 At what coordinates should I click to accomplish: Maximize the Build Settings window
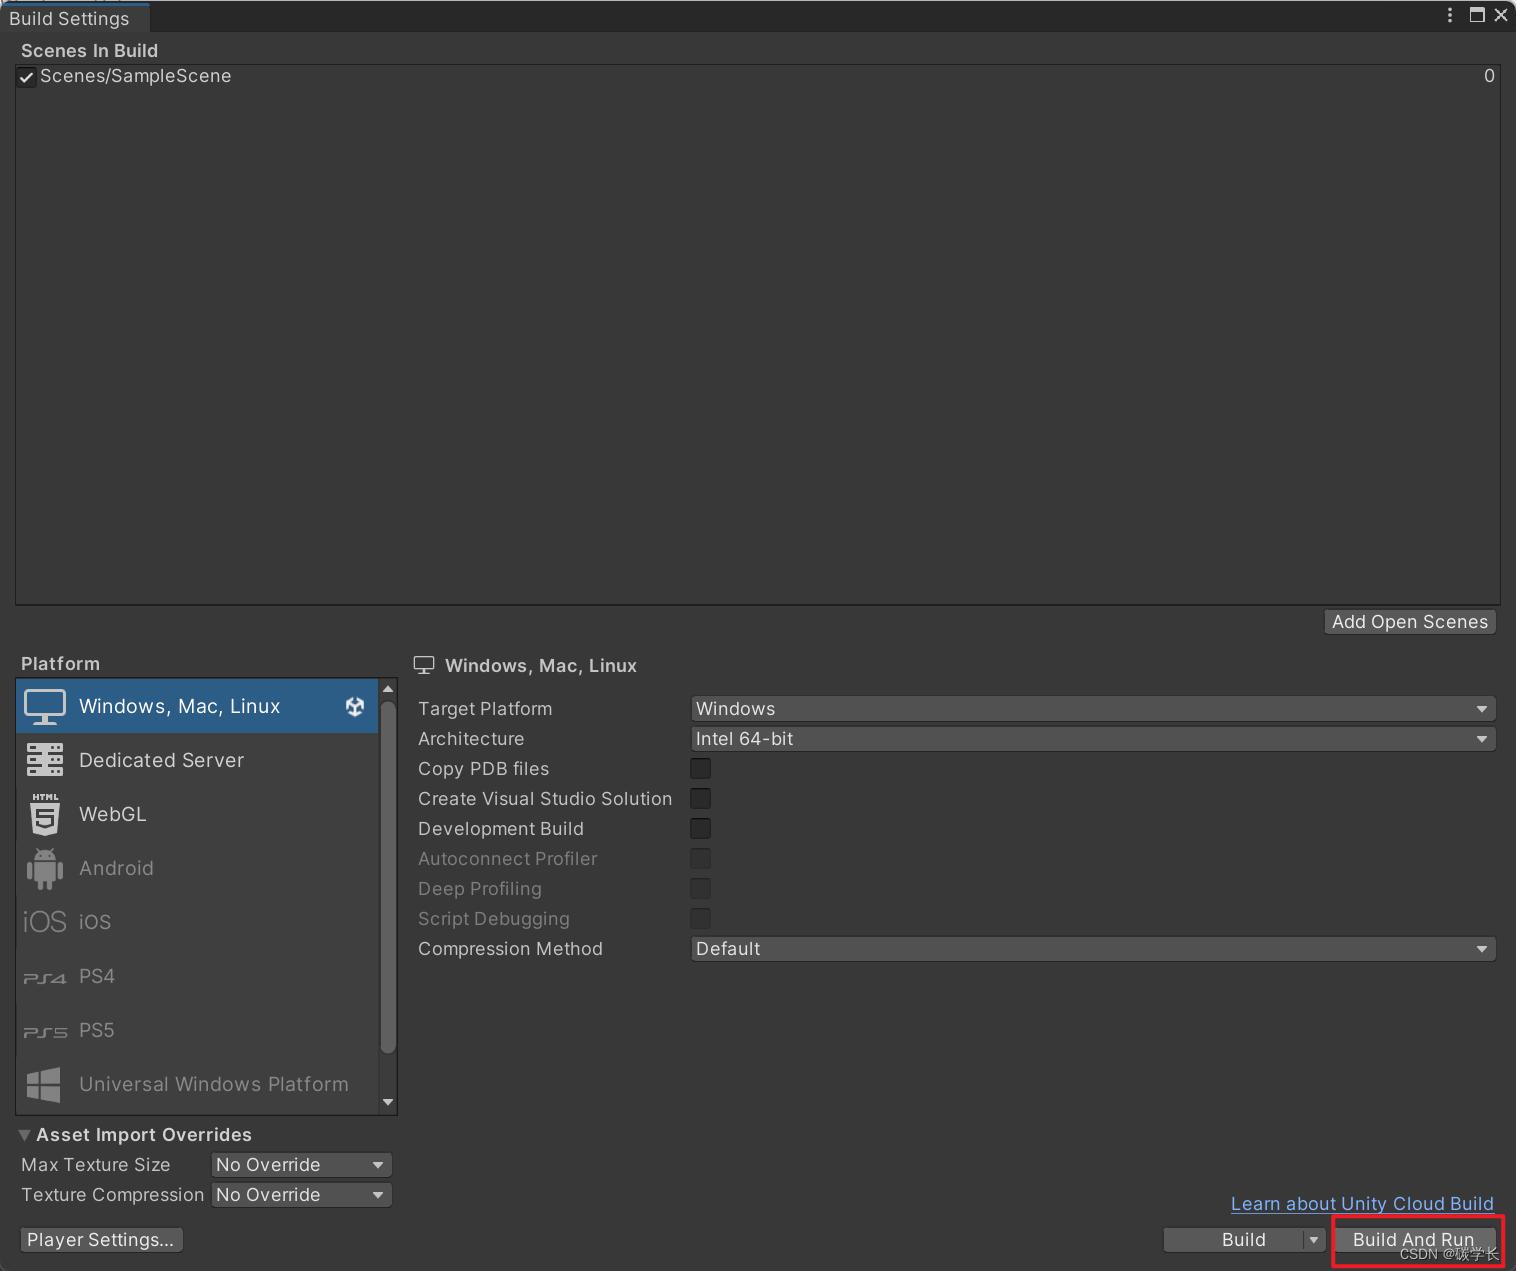(1477, 15)
